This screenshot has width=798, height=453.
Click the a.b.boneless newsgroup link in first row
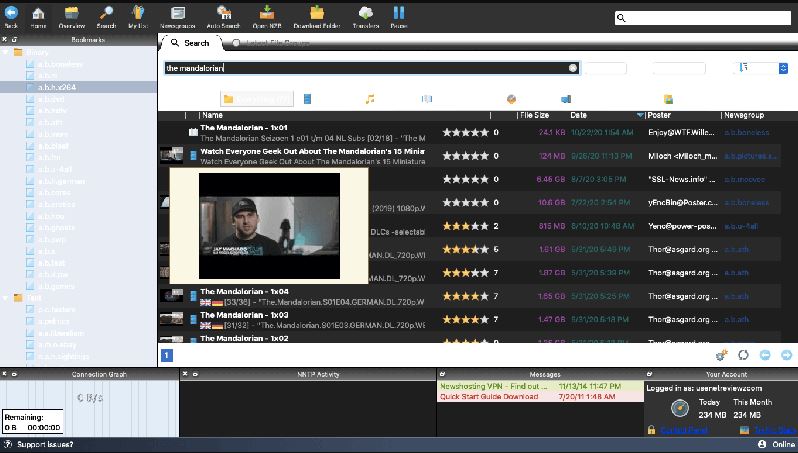pyautogui.click(x=747, y=132)
